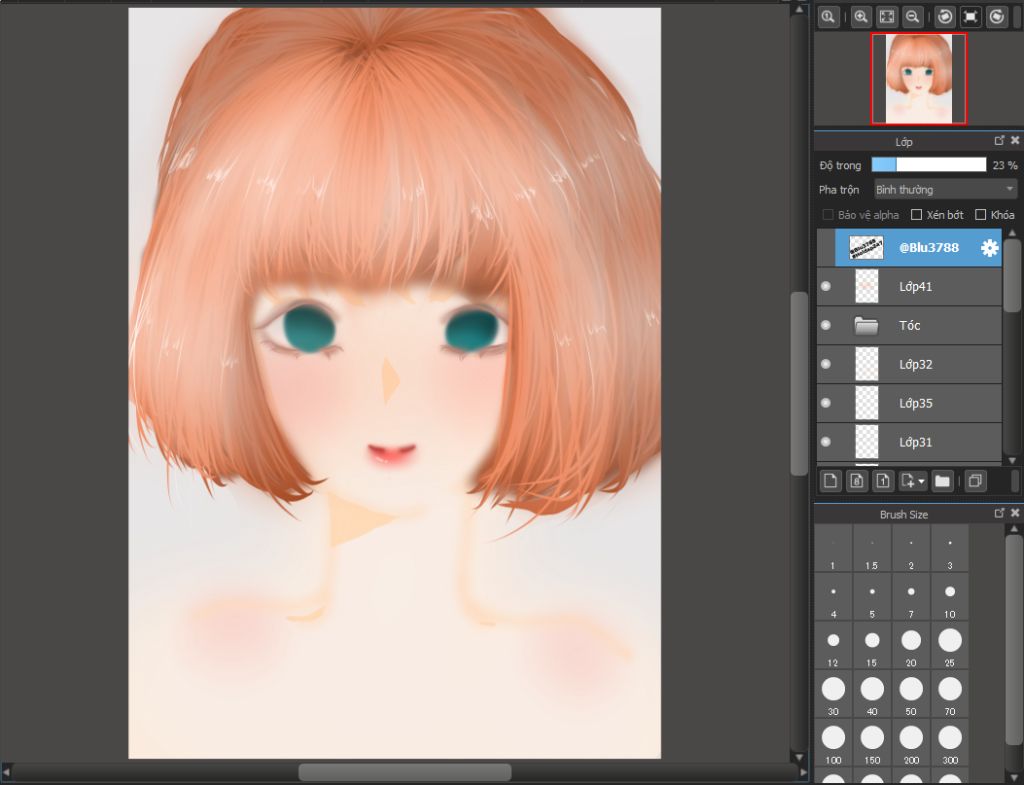
Task: Check the Khóa lock checkbox
Action: coord(980,215)
